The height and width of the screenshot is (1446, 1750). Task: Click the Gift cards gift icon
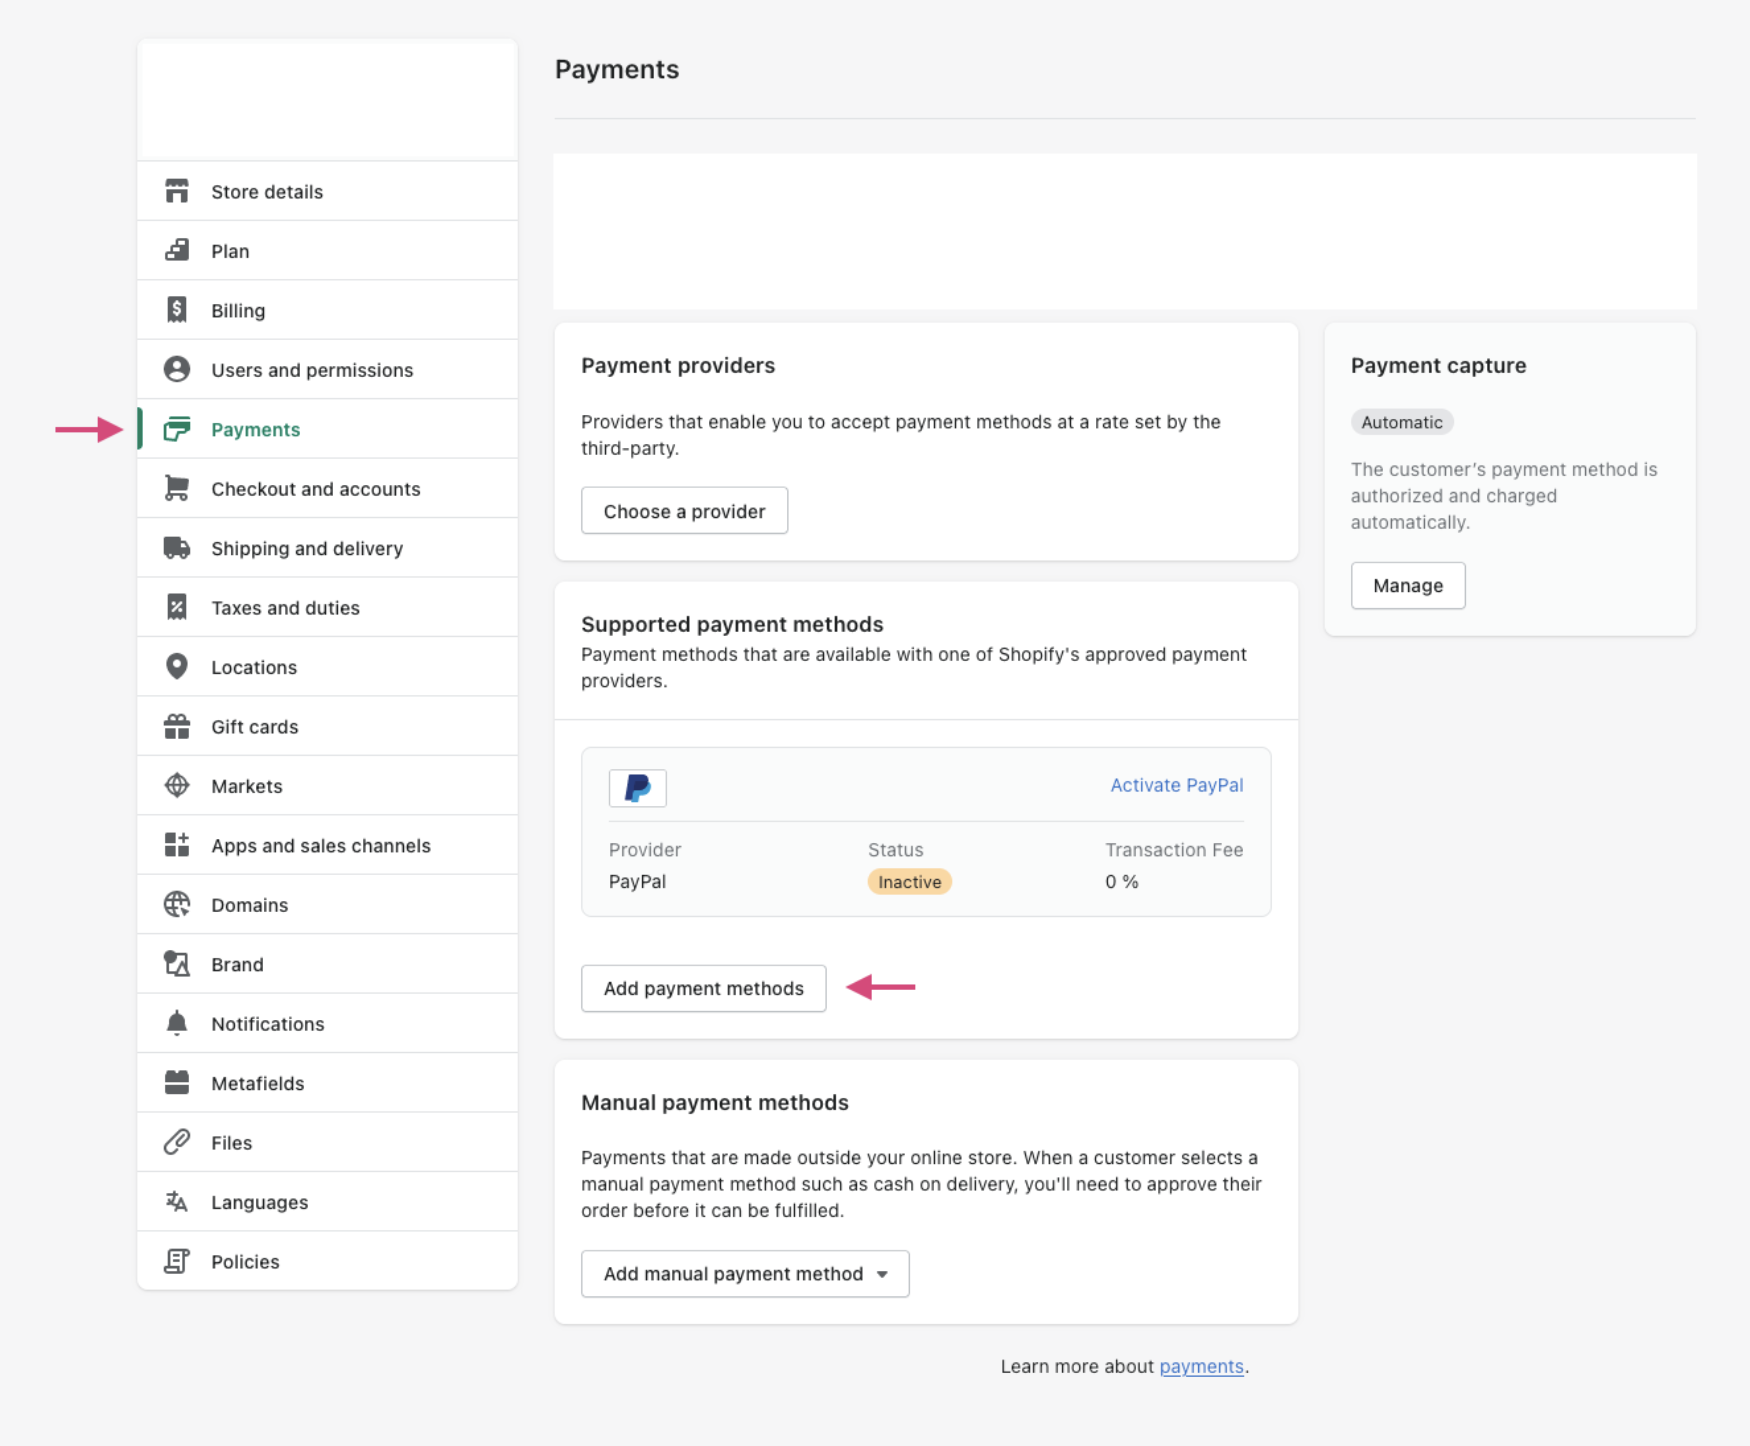pos(177,726)
